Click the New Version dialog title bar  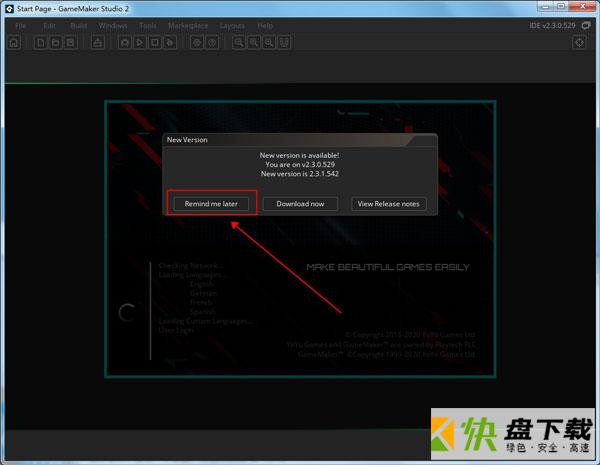pyautogui.click(x=300, y=140)
